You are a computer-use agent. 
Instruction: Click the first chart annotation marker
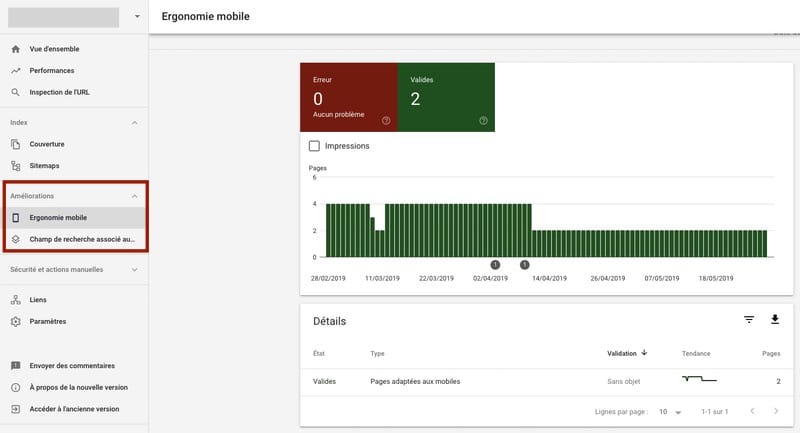pyautogui.click(x=495, y=265)
